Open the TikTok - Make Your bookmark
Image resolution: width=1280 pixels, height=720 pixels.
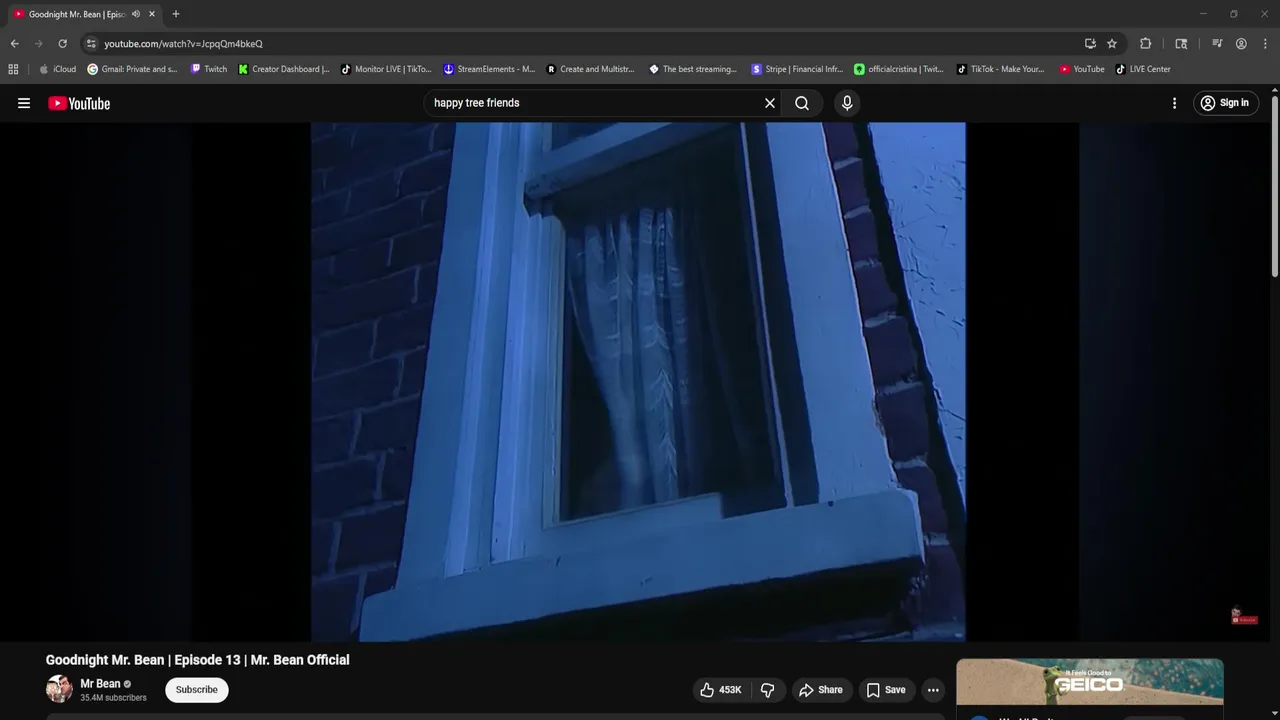click(1001, 69)
